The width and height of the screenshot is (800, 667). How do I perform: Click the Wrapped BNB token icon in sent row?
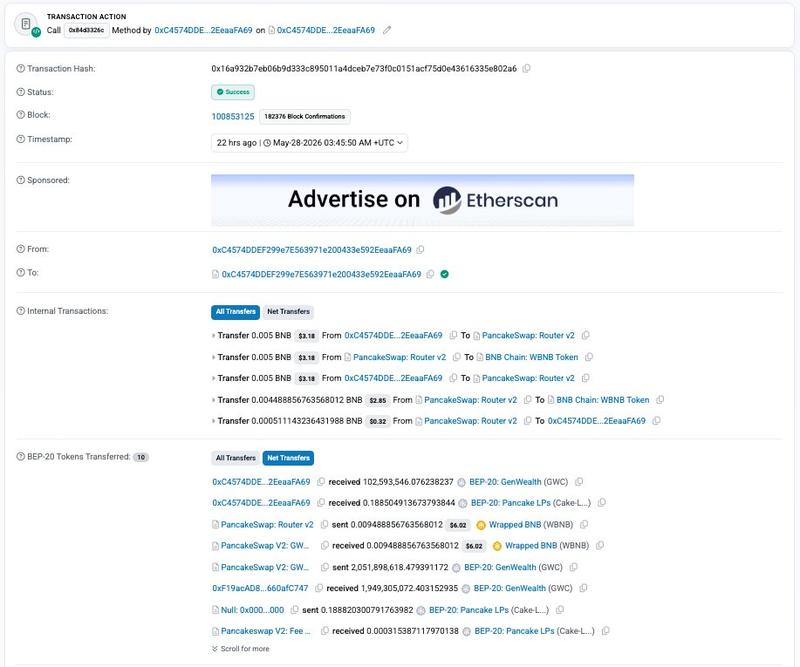tap(481, 525)
